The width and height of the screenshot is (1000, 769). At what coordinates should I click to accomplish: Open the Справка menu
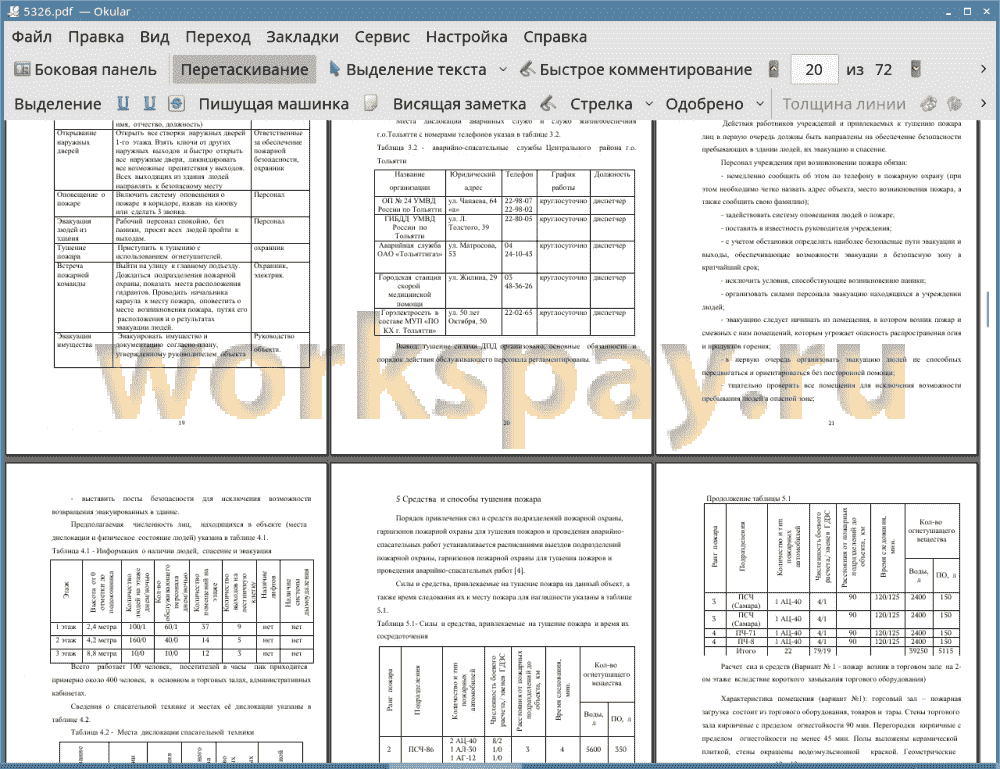click(555, 37)
